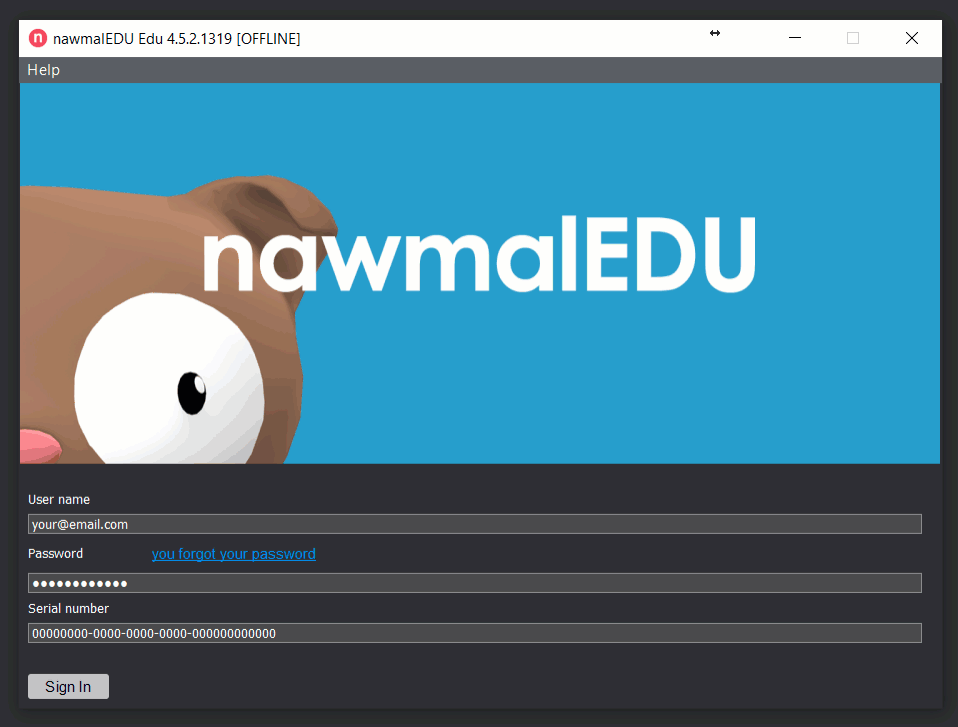Minimize the nawmalEDU window
This screenshot has height=727, width=958.
click(x=794, y=38)
